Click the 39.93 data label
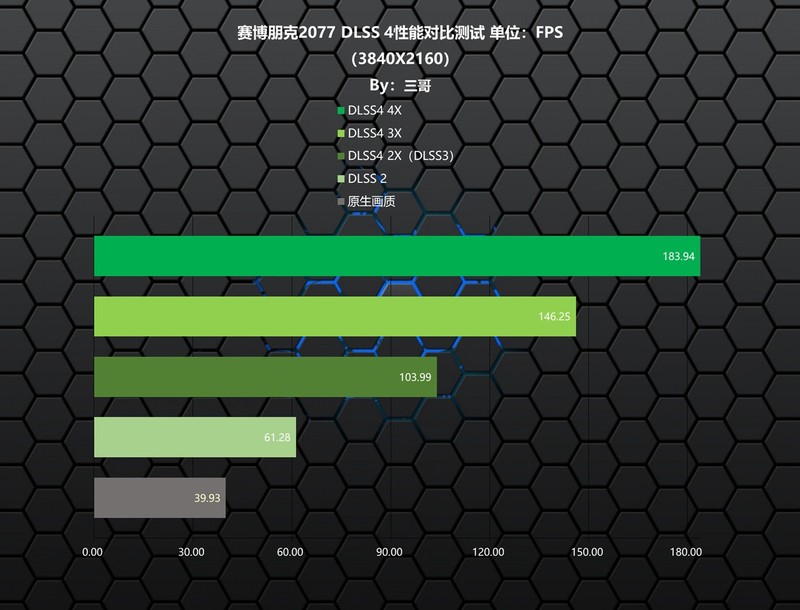 (207, 498)
